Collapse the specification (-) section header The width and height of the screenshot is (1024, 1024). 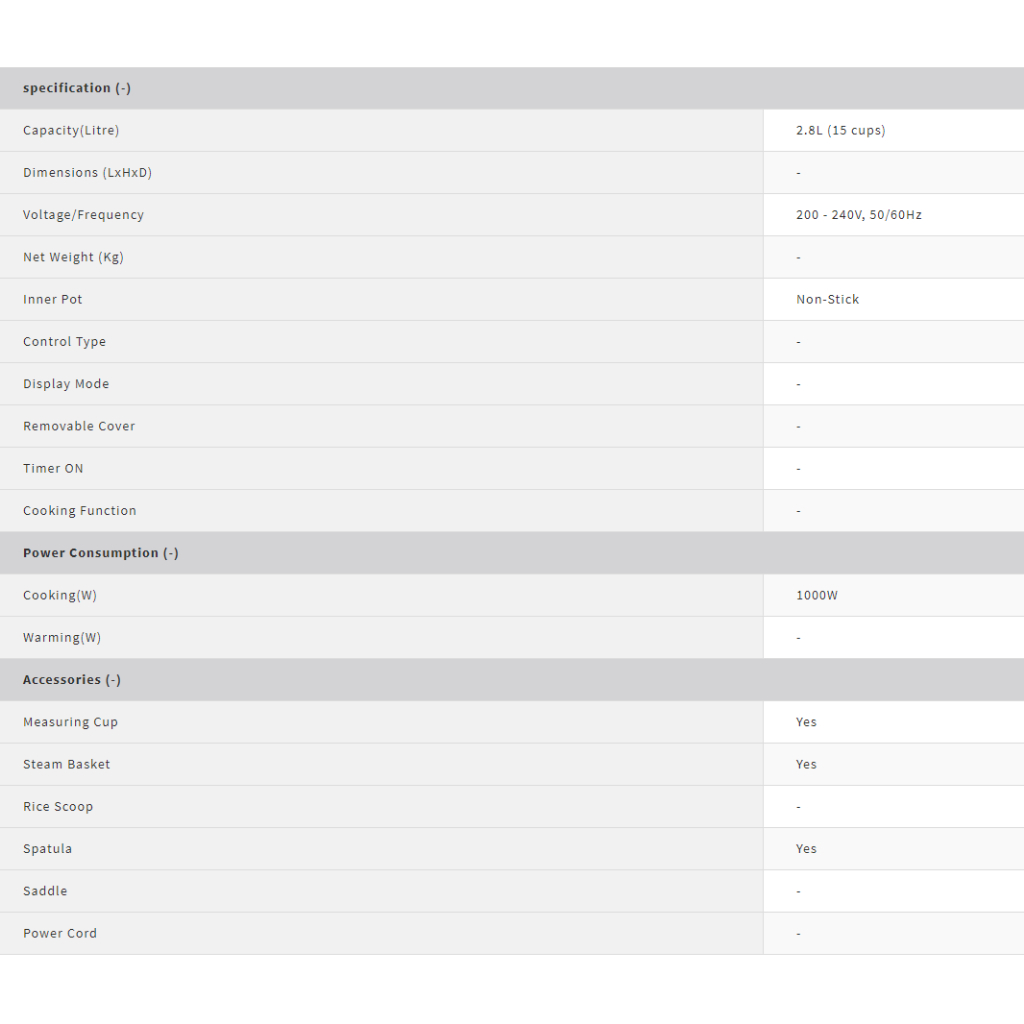[x=77, y=88]
